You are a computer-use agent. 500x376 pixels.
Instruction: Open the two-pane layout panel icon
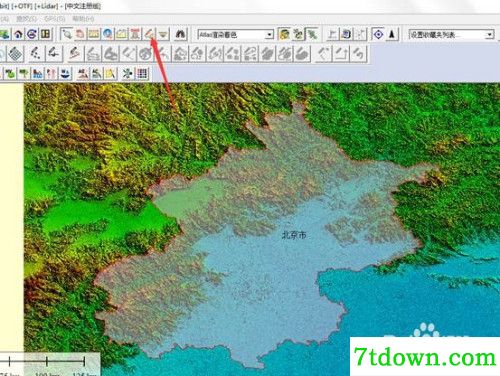coord(45,34)
